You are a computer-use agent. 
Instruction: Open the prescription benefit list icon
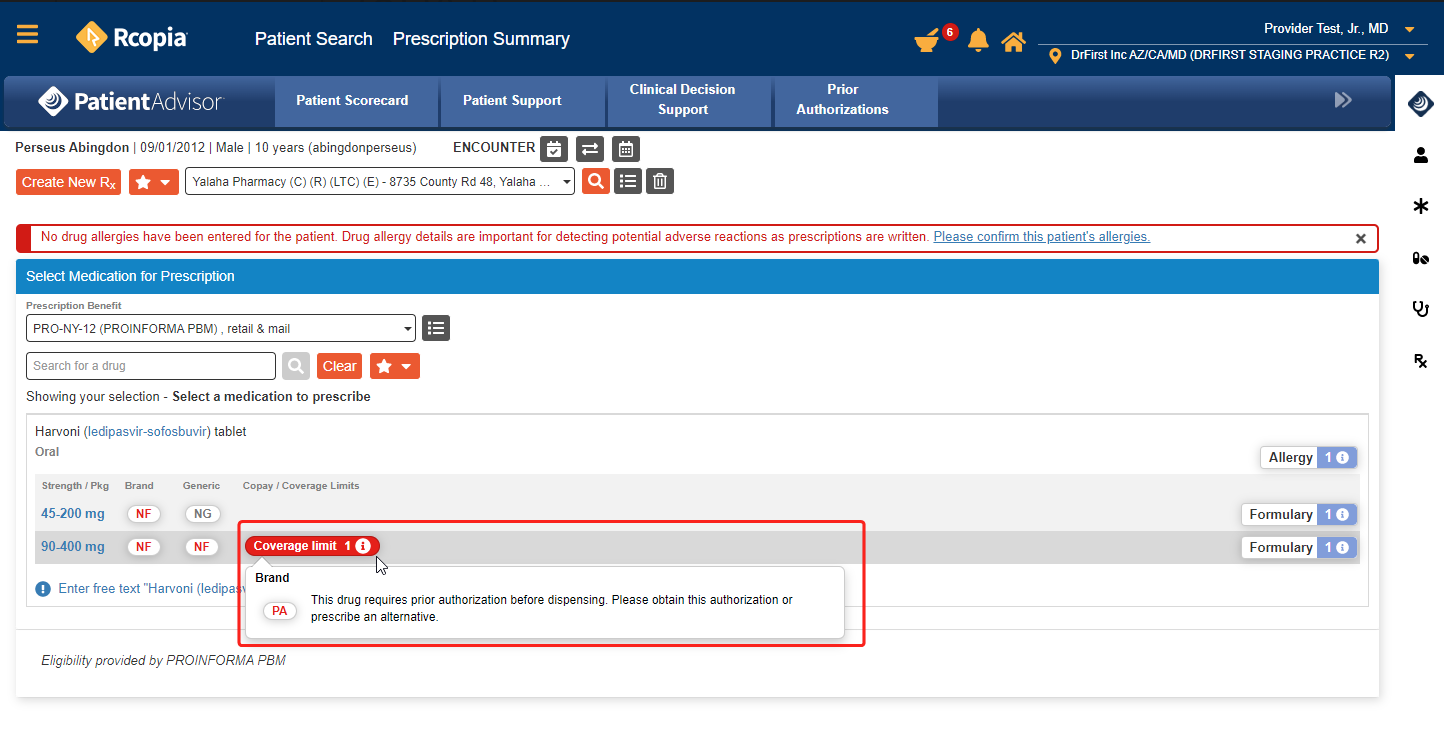coord(436,328)
